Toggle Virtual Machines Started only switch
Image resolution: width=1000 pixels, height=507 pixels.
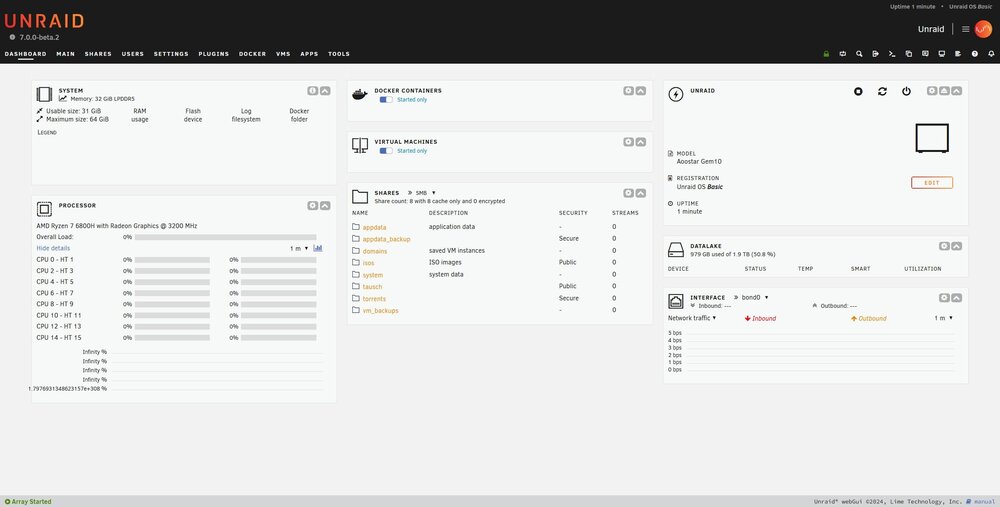point(386,151)
